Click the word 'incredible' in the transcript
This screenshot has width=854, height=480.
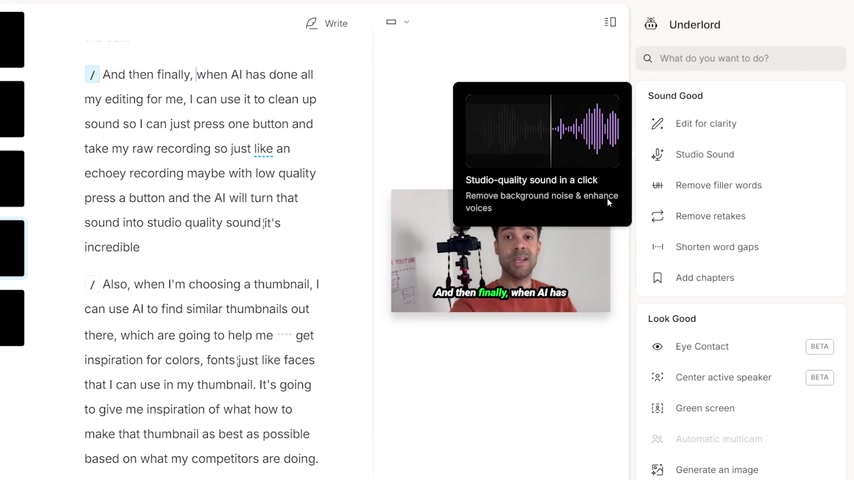[x=112, y=247]
